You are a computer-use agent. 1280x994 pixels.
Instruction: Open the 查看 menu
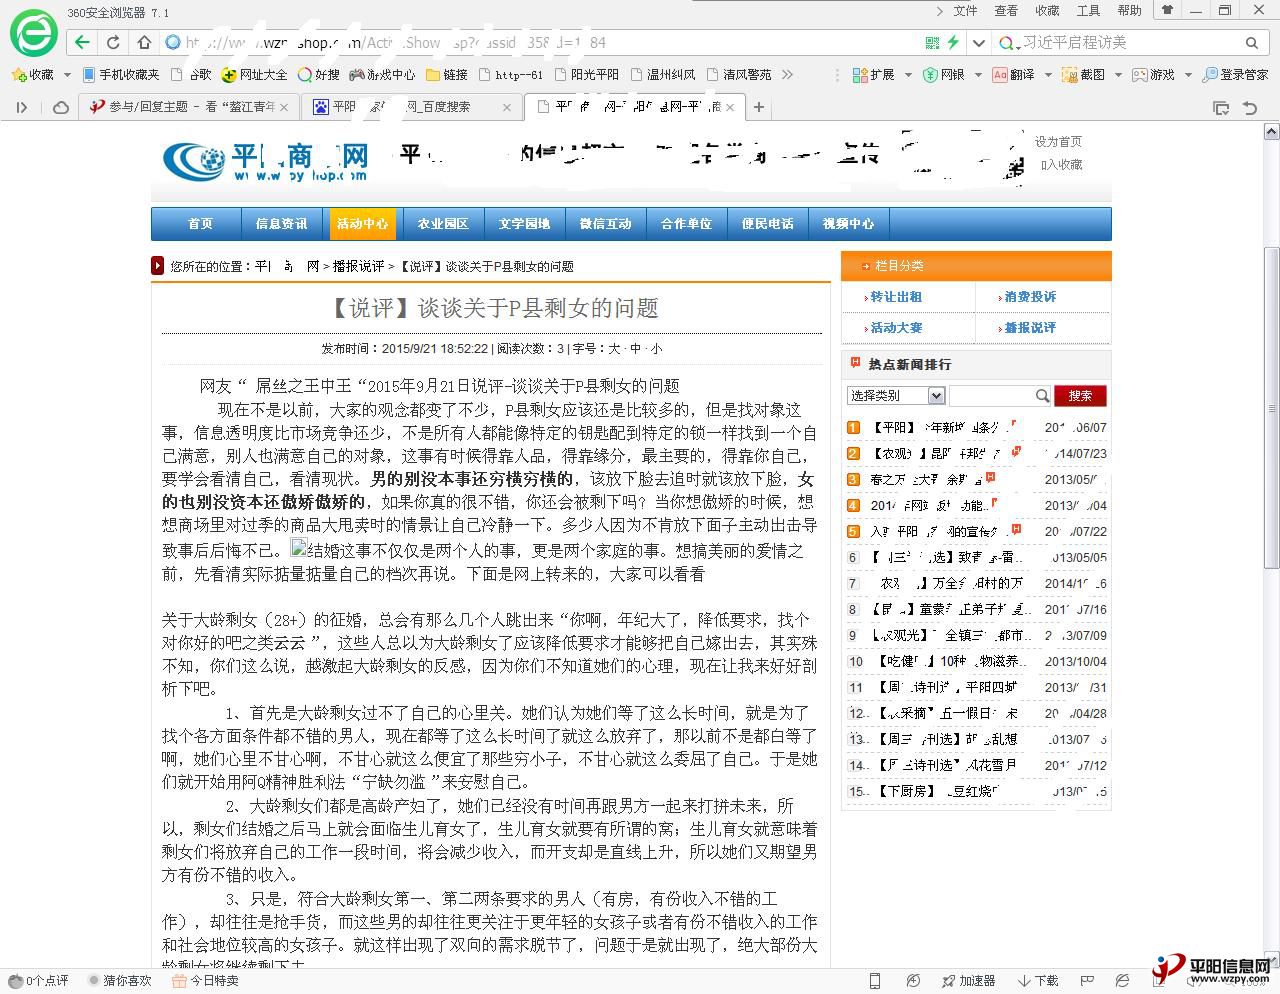click(1006, 10)
